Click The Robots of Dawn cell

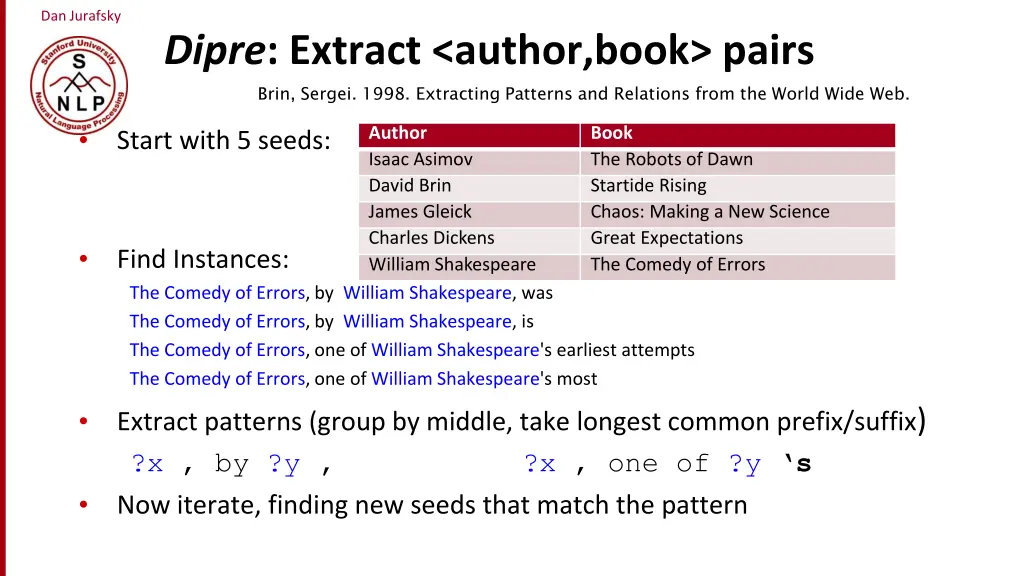(737, 160)
